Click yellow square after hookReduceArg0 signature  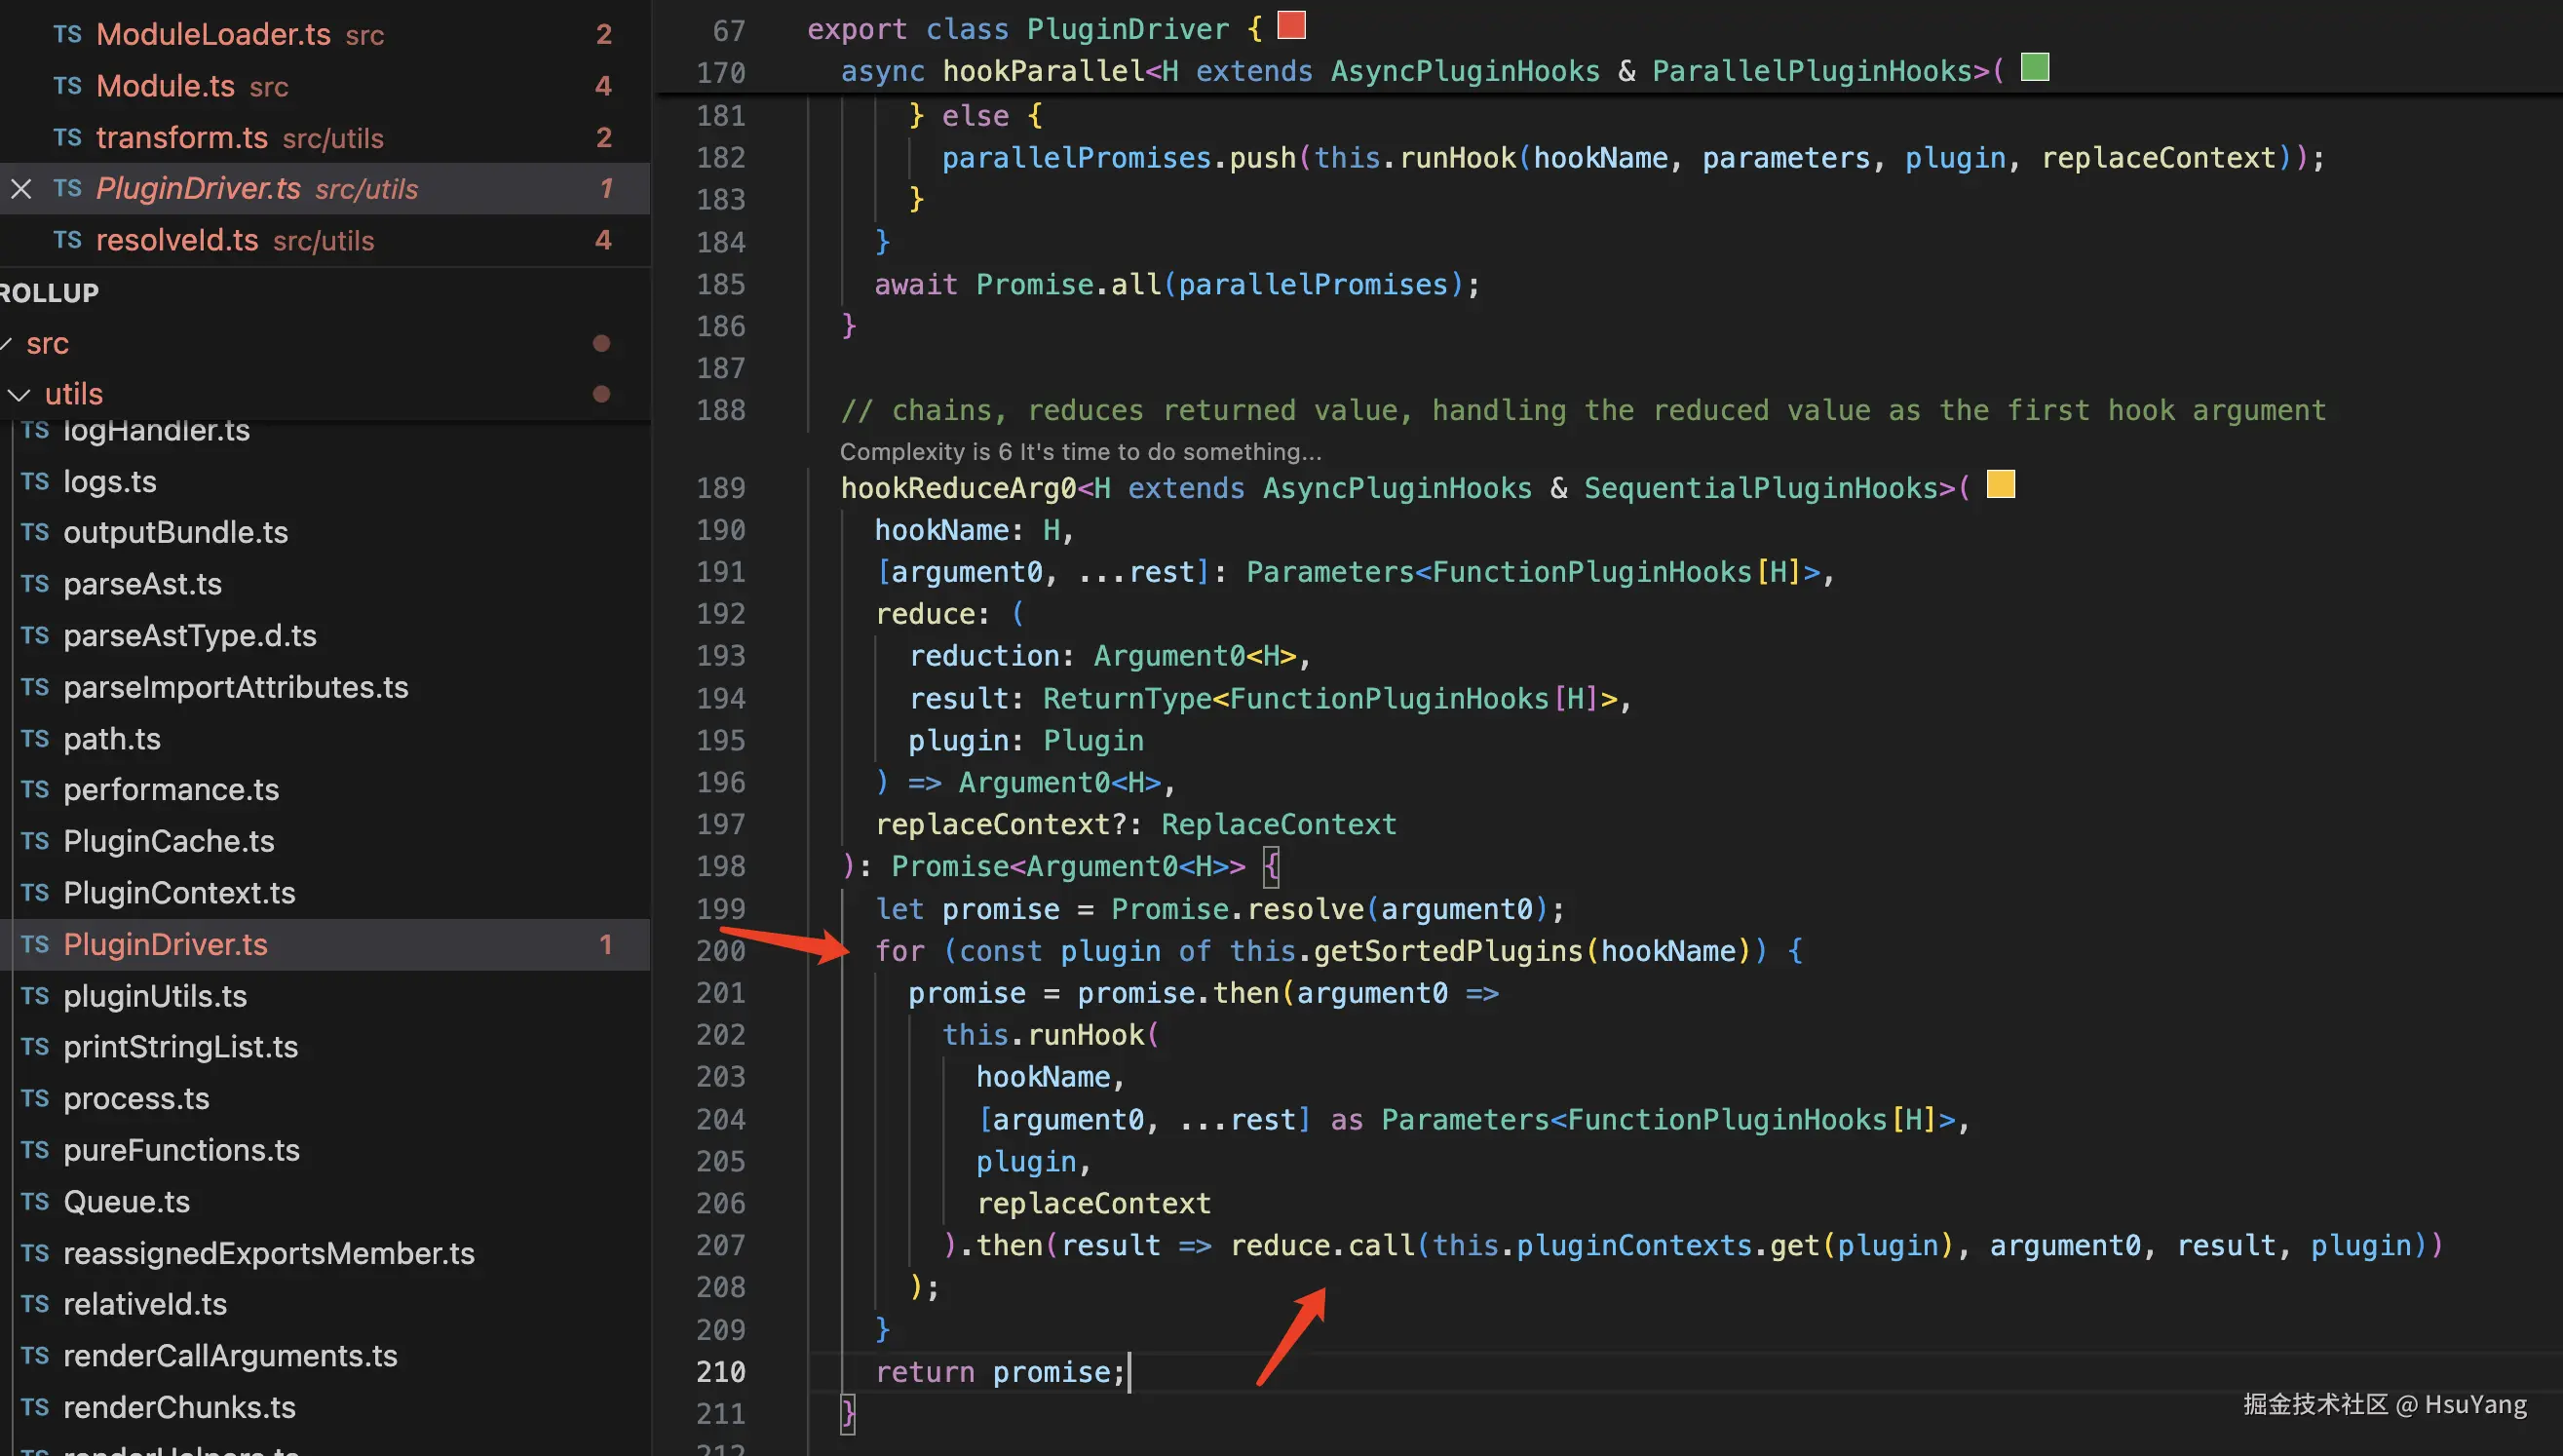[x=2000, y=485]
